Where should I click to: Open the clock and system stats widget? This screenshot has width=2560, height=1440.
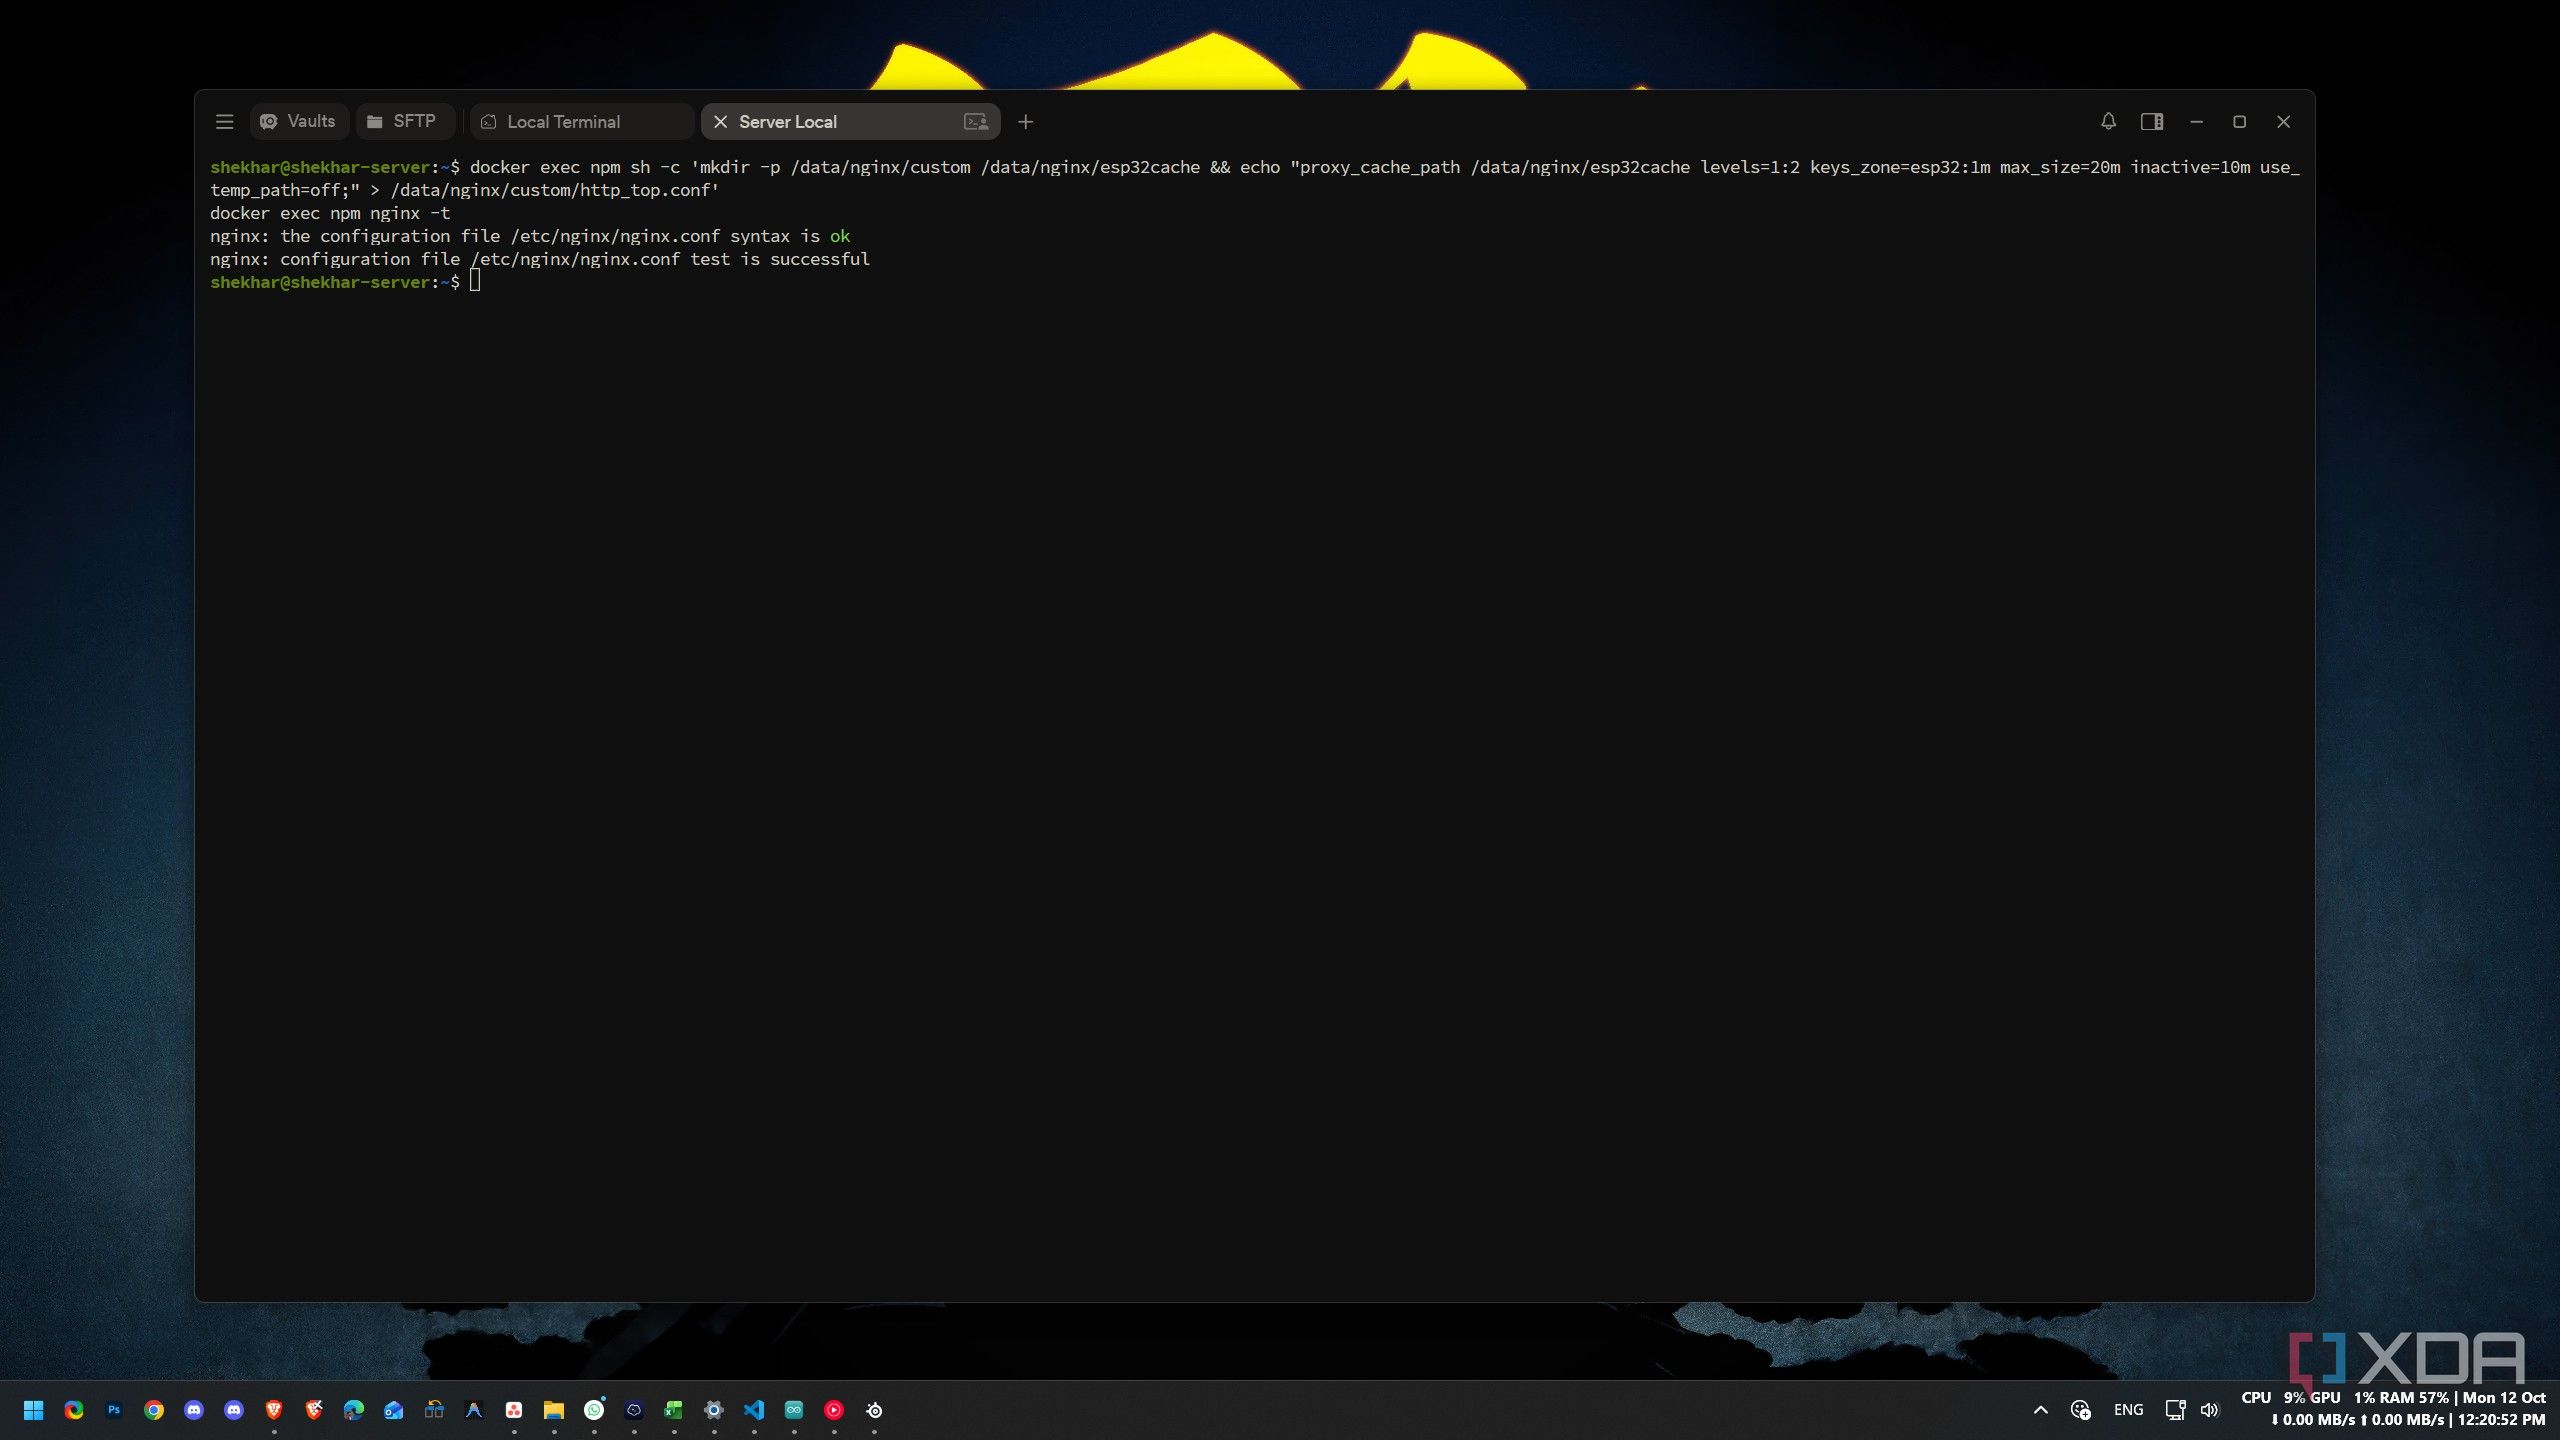point(2394,1409)
